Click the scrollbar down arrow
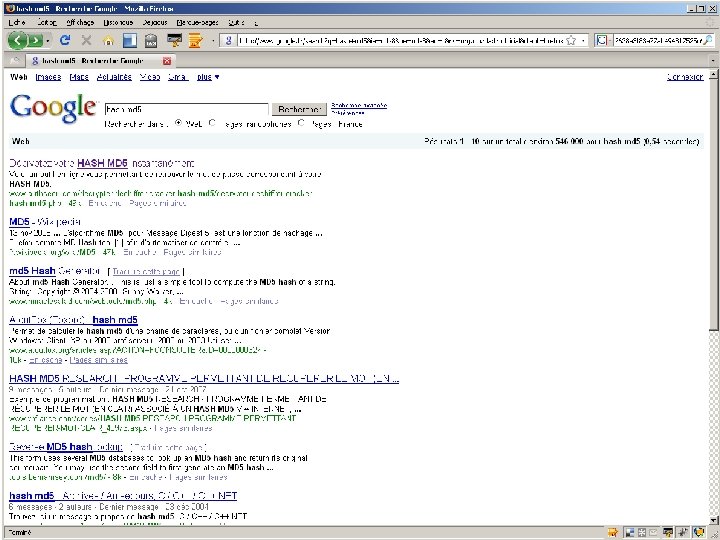Screen dimensions: 720x540 click(714, 521)
